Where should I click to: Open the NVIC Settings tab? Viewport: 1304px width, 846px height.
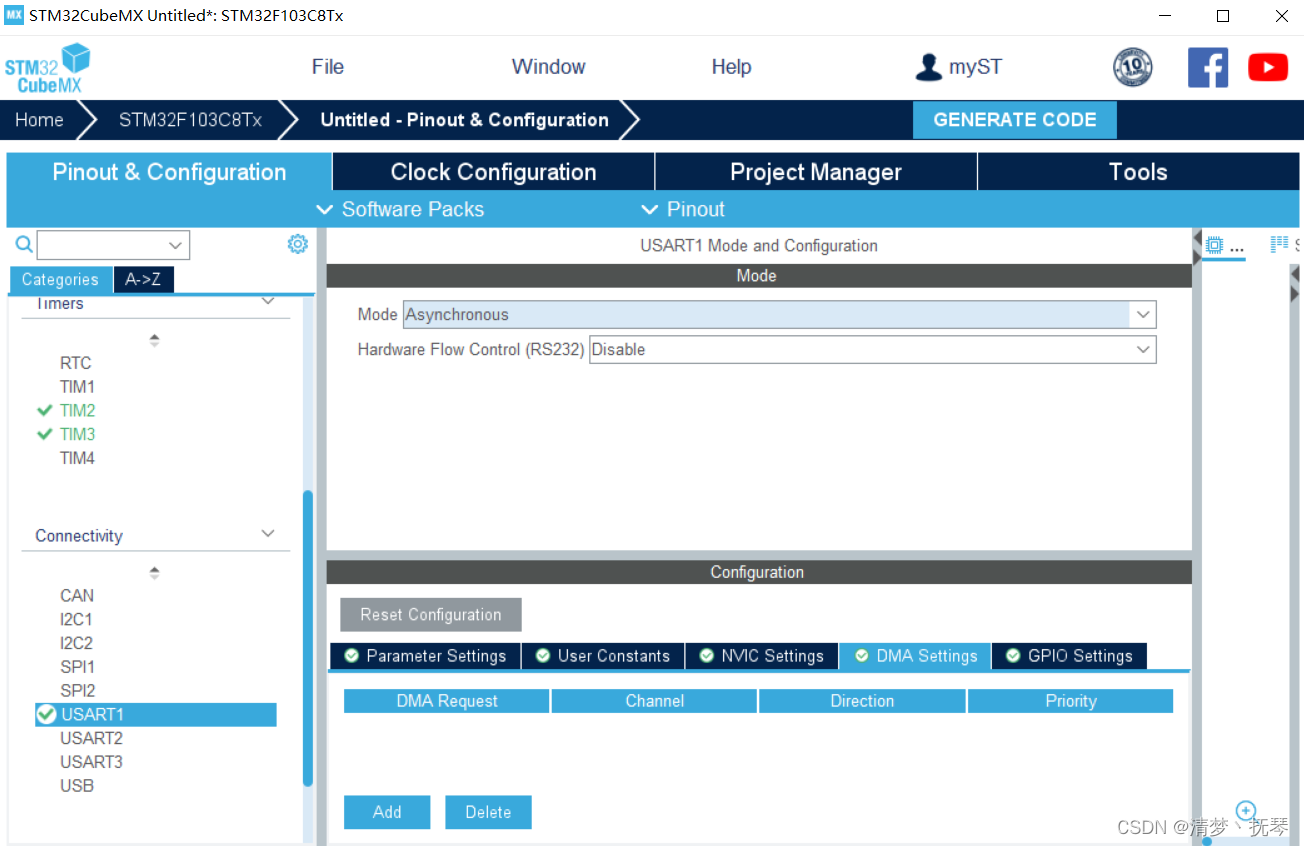pos(762,656)
